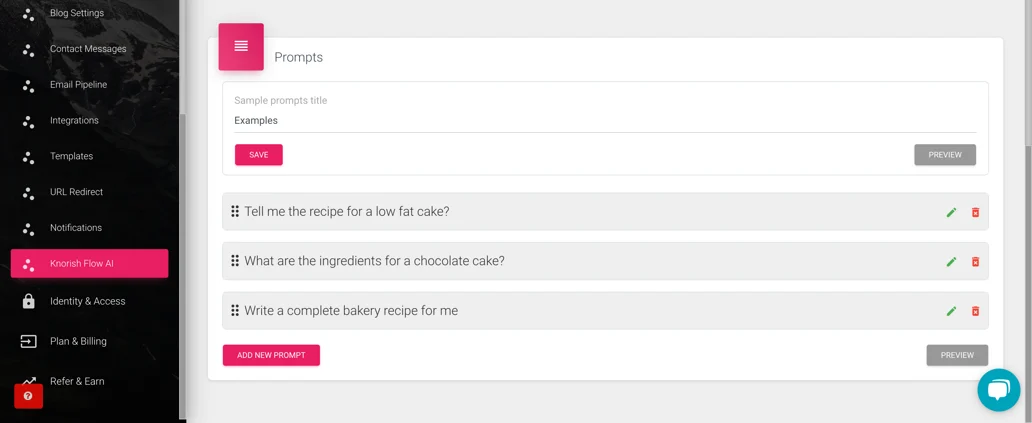This screenshot has height=423, width=1032.
Task: Click the pink Prompts list icon
Action: pyautogui.click(x=241, y=47)
